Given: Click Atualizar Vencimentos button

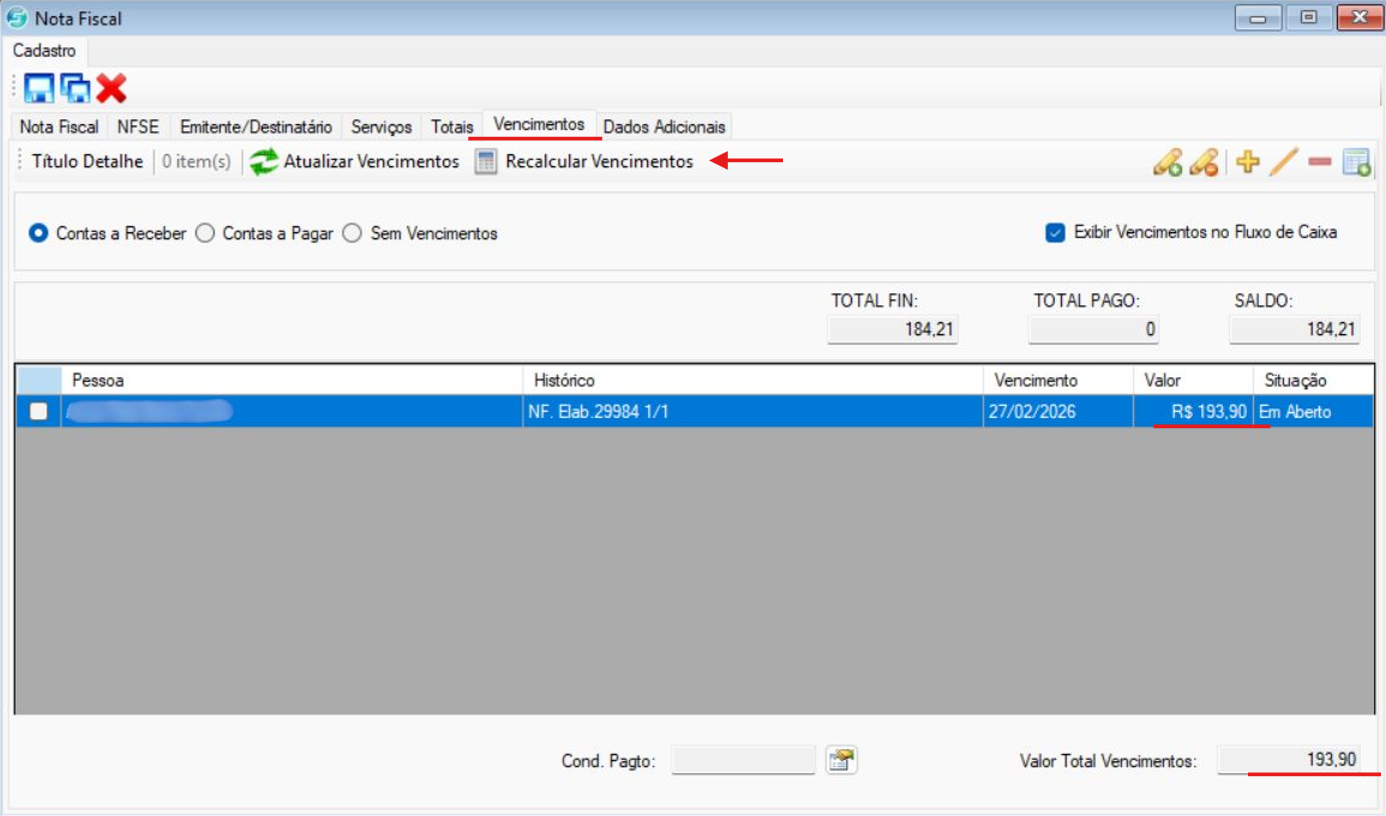Looking at the screenshot, I should coord(355,161).
